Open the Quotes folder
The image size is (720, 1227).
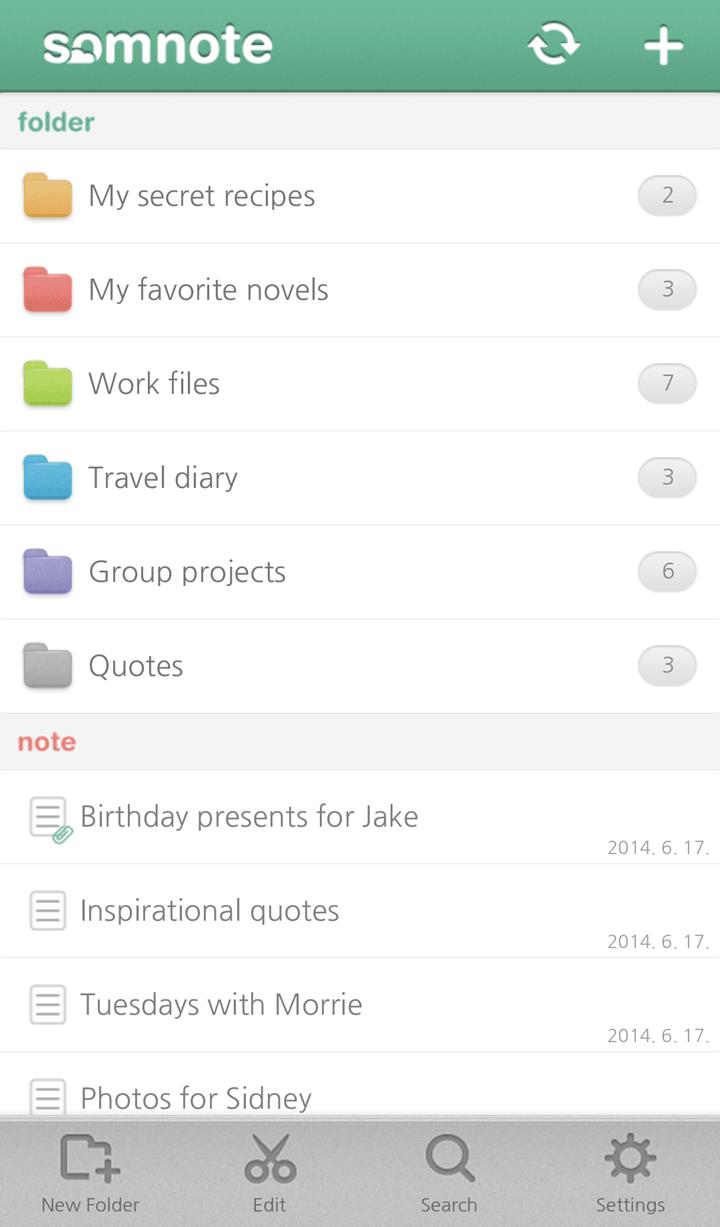[136, 666]
